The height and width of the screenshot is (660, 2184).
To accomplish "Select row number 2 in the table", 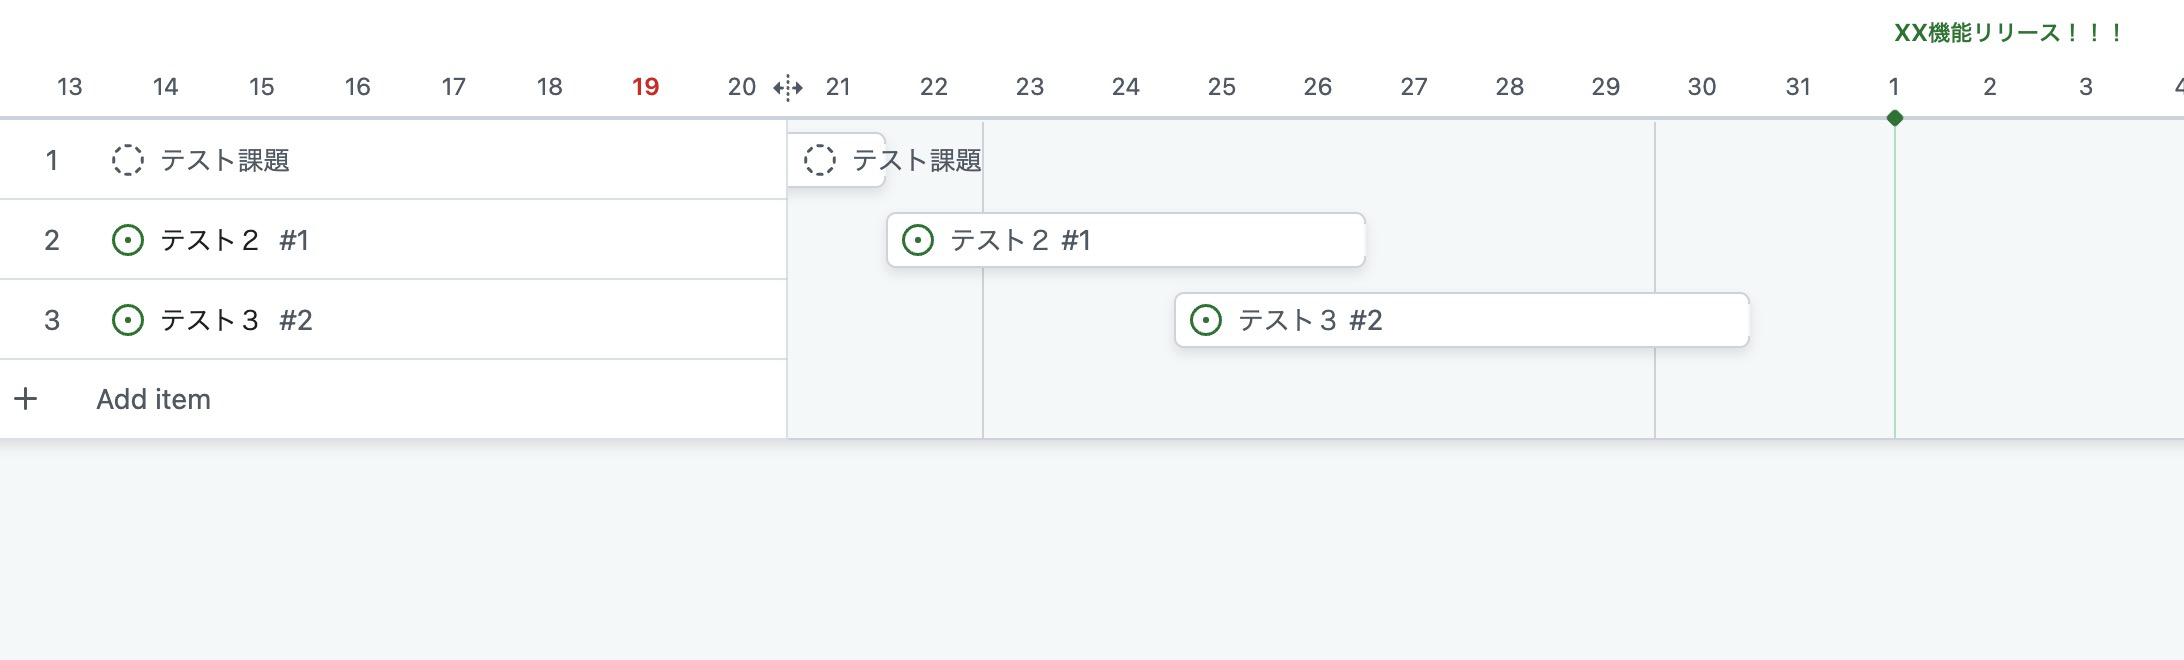I will click(52, 240).
